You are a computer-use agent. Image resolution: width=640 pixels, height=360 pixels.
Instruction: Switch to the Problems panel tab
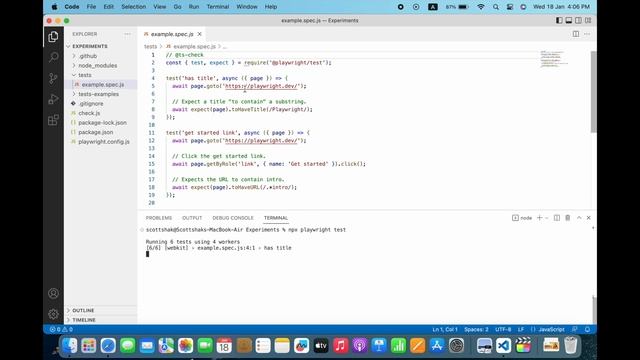[x=159, y=218]
